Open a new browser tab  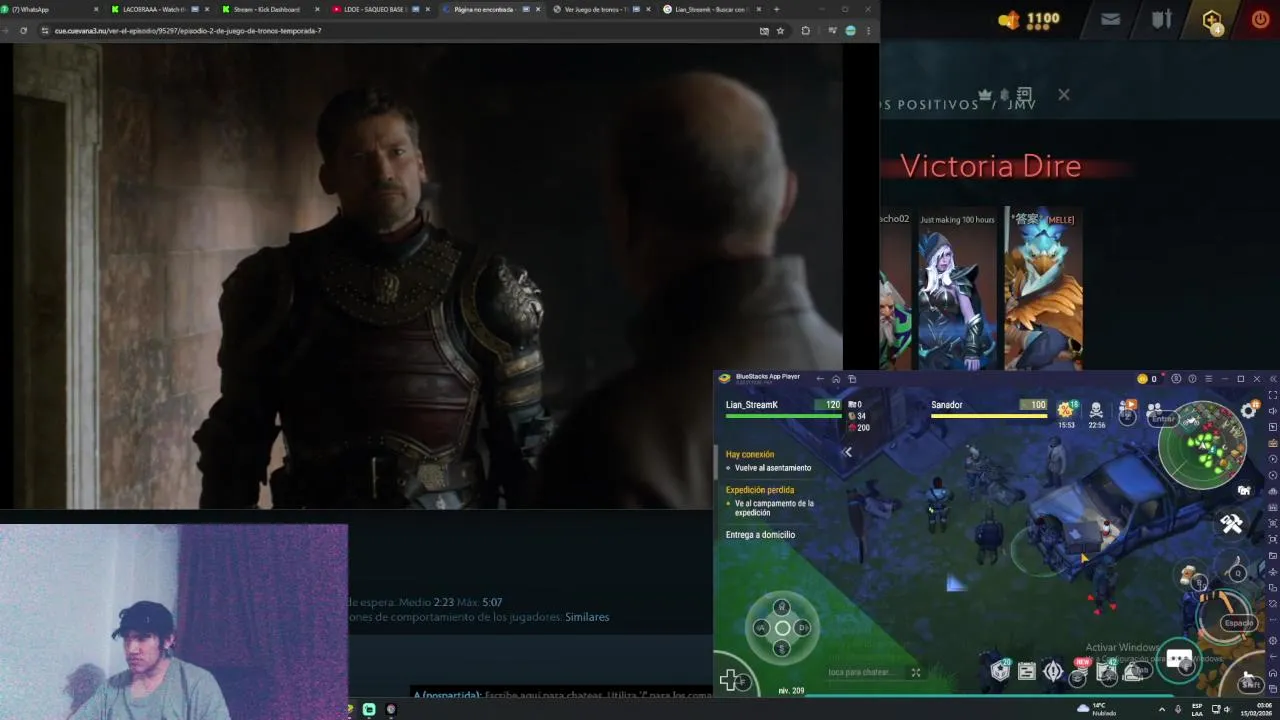[776, 9]
